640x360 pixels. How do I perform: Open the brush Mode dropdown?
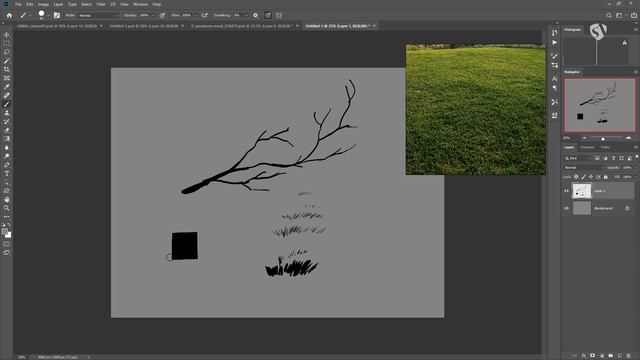(x=98, y=15)
